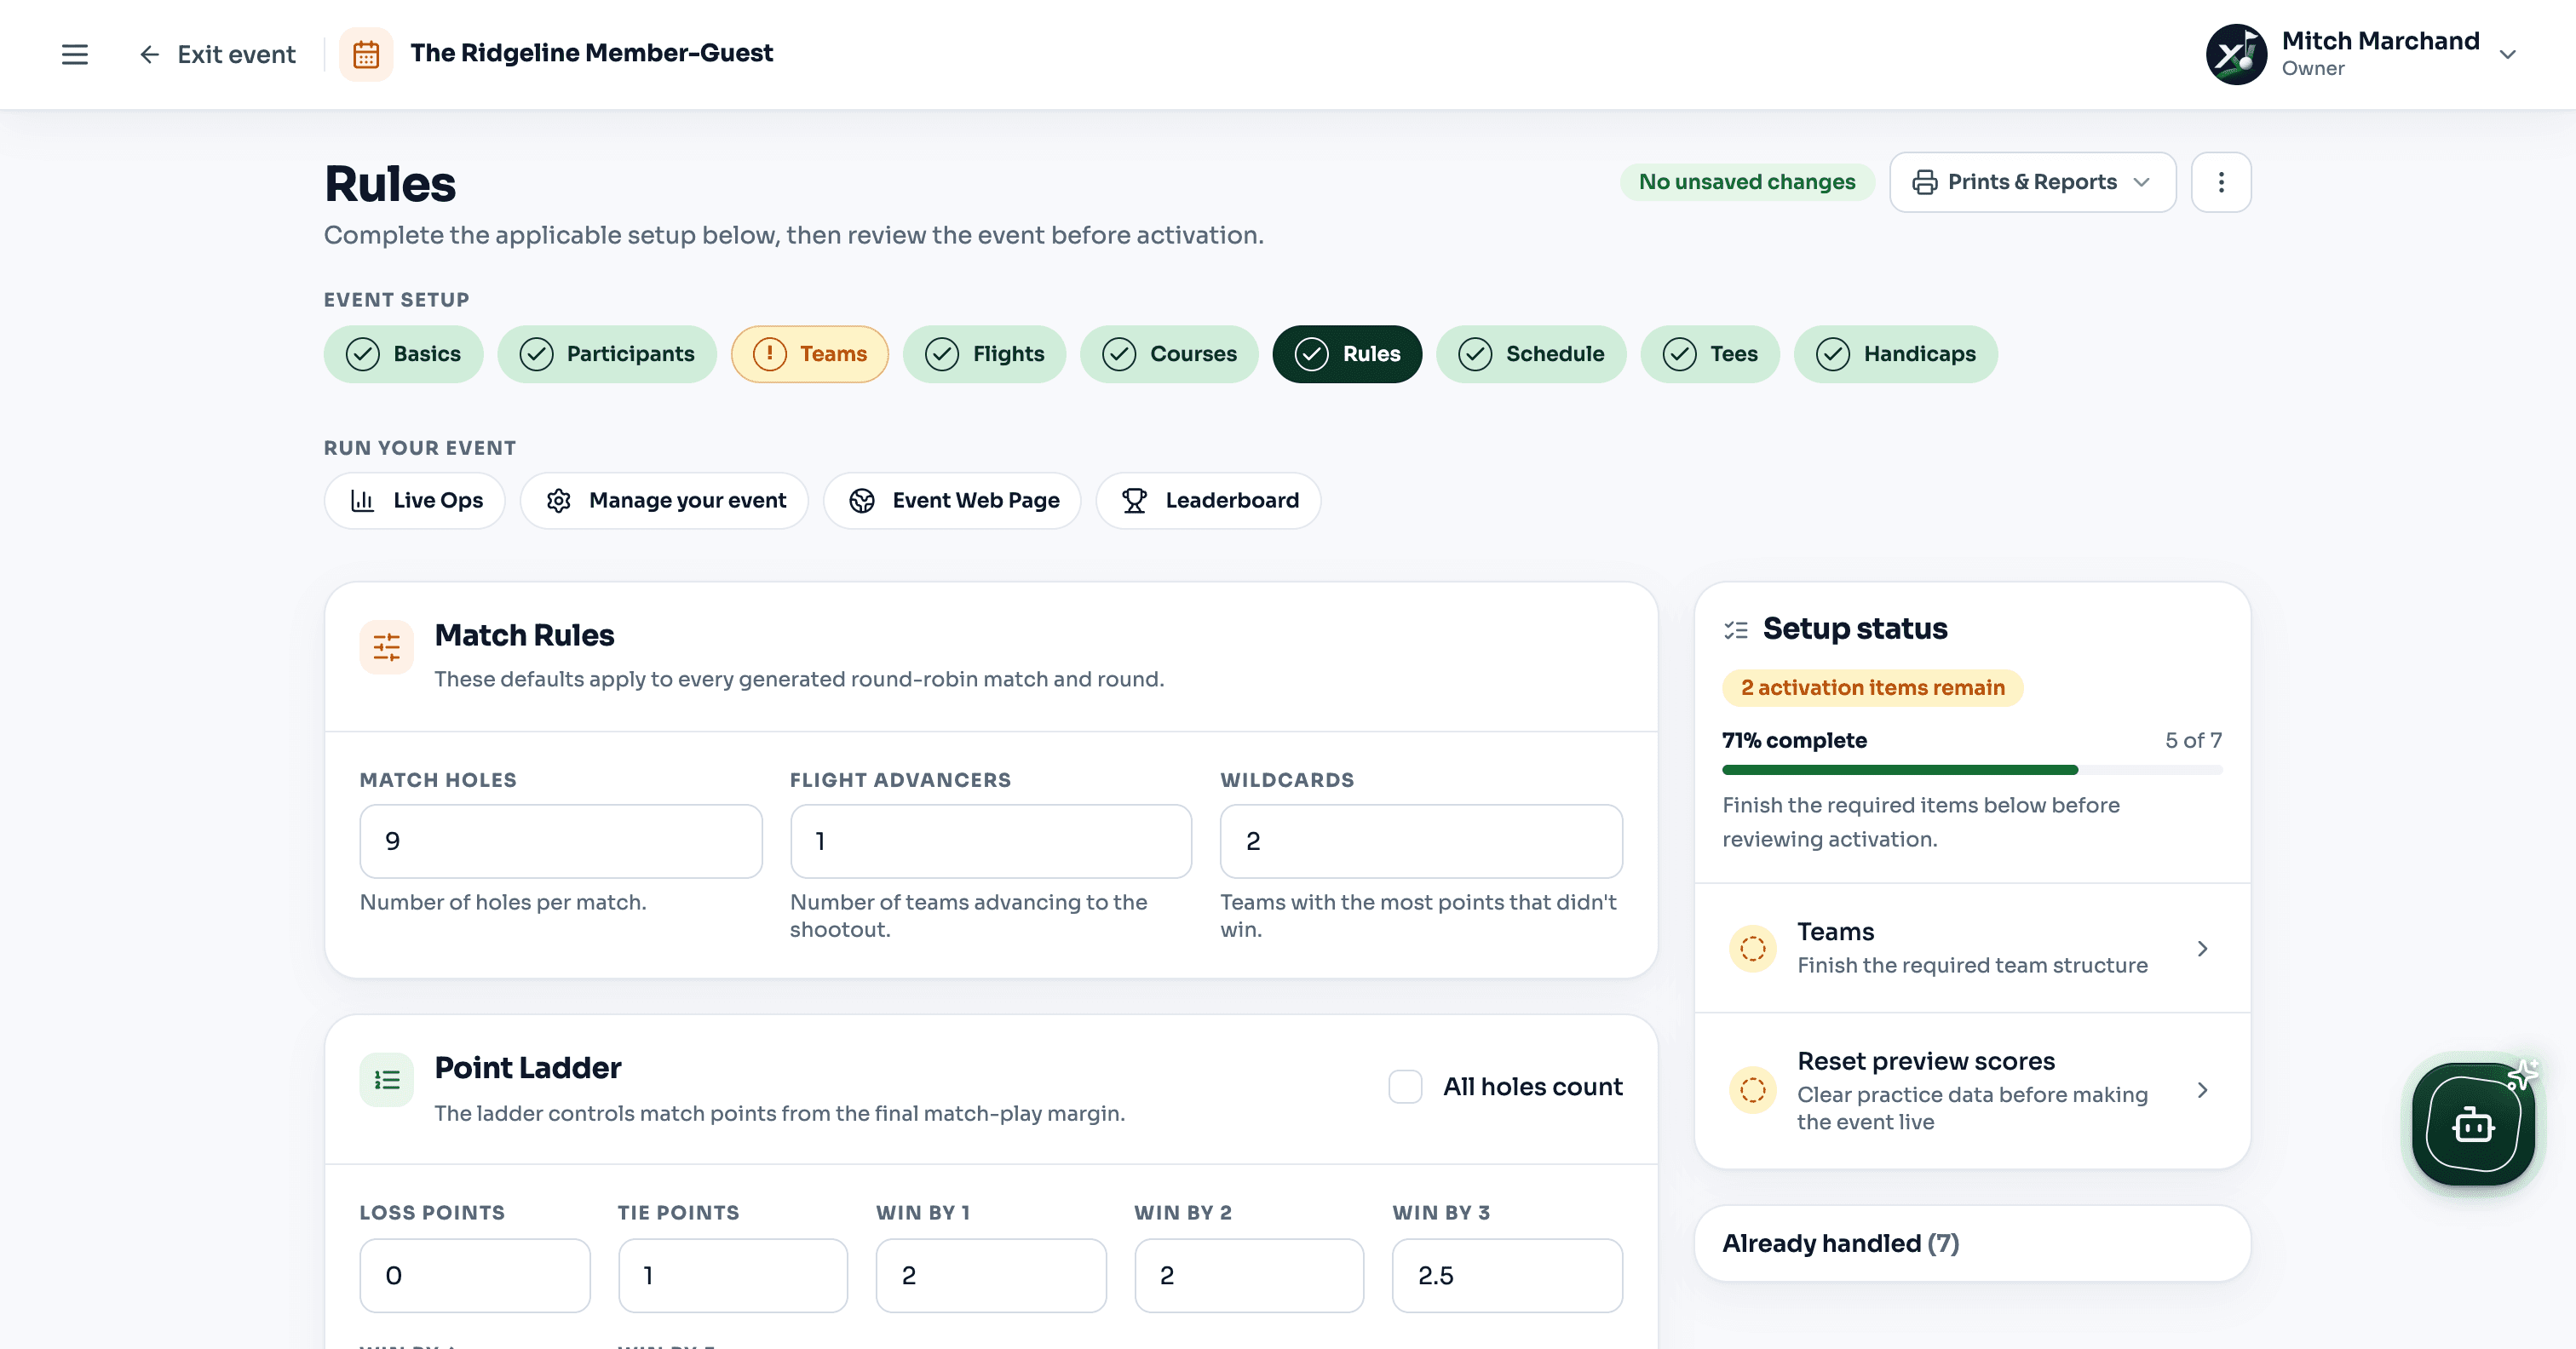Open the Teams setup item chevron
The width and height of the screenshot is (2576, 1349).
2202,948
